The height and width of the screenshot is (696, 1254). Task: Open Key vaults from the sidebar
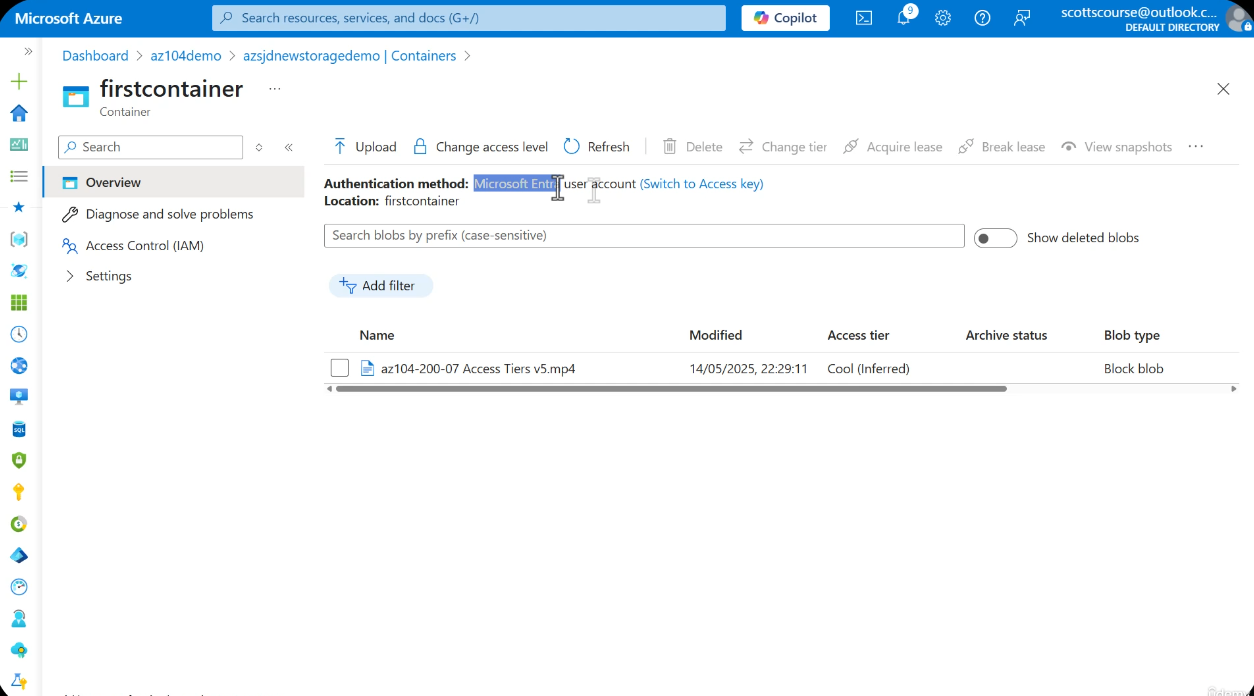pos(19,491)
